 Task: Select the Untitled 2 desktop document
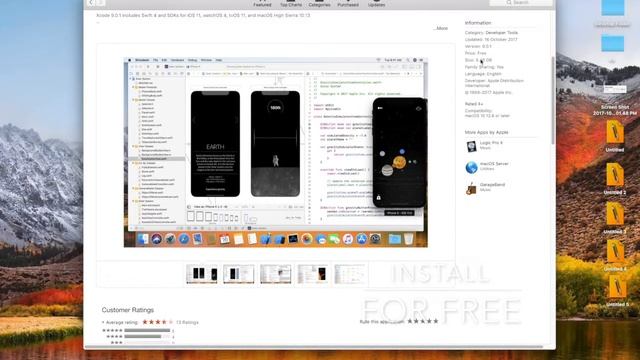click(x=615, y=178)
